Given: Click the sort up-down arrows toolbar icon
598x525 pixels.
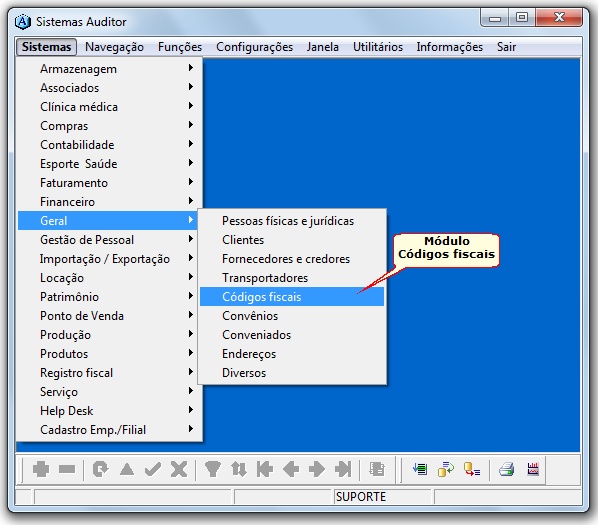Looking at the screenshot, I should [239, 469].
